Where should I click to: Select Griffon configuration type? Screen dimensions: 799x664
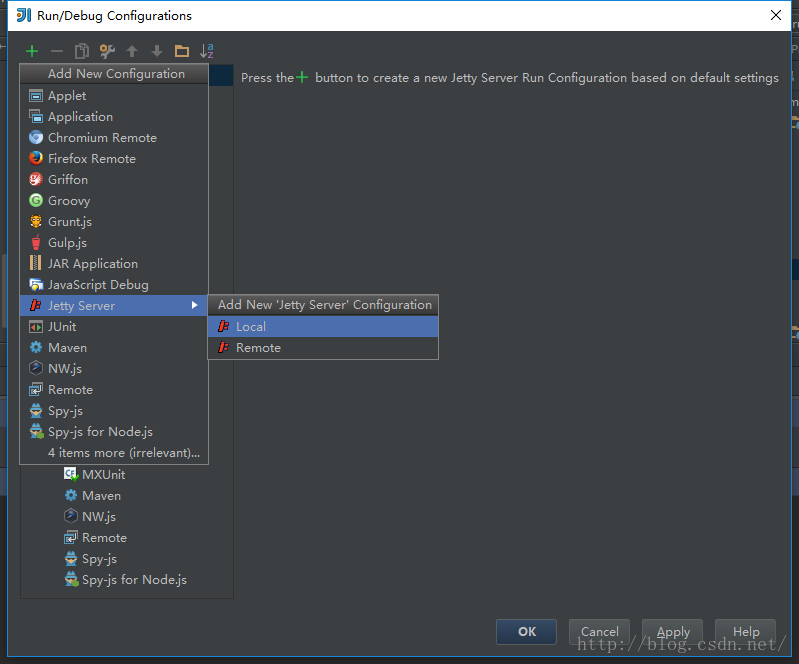click(114, 179)
